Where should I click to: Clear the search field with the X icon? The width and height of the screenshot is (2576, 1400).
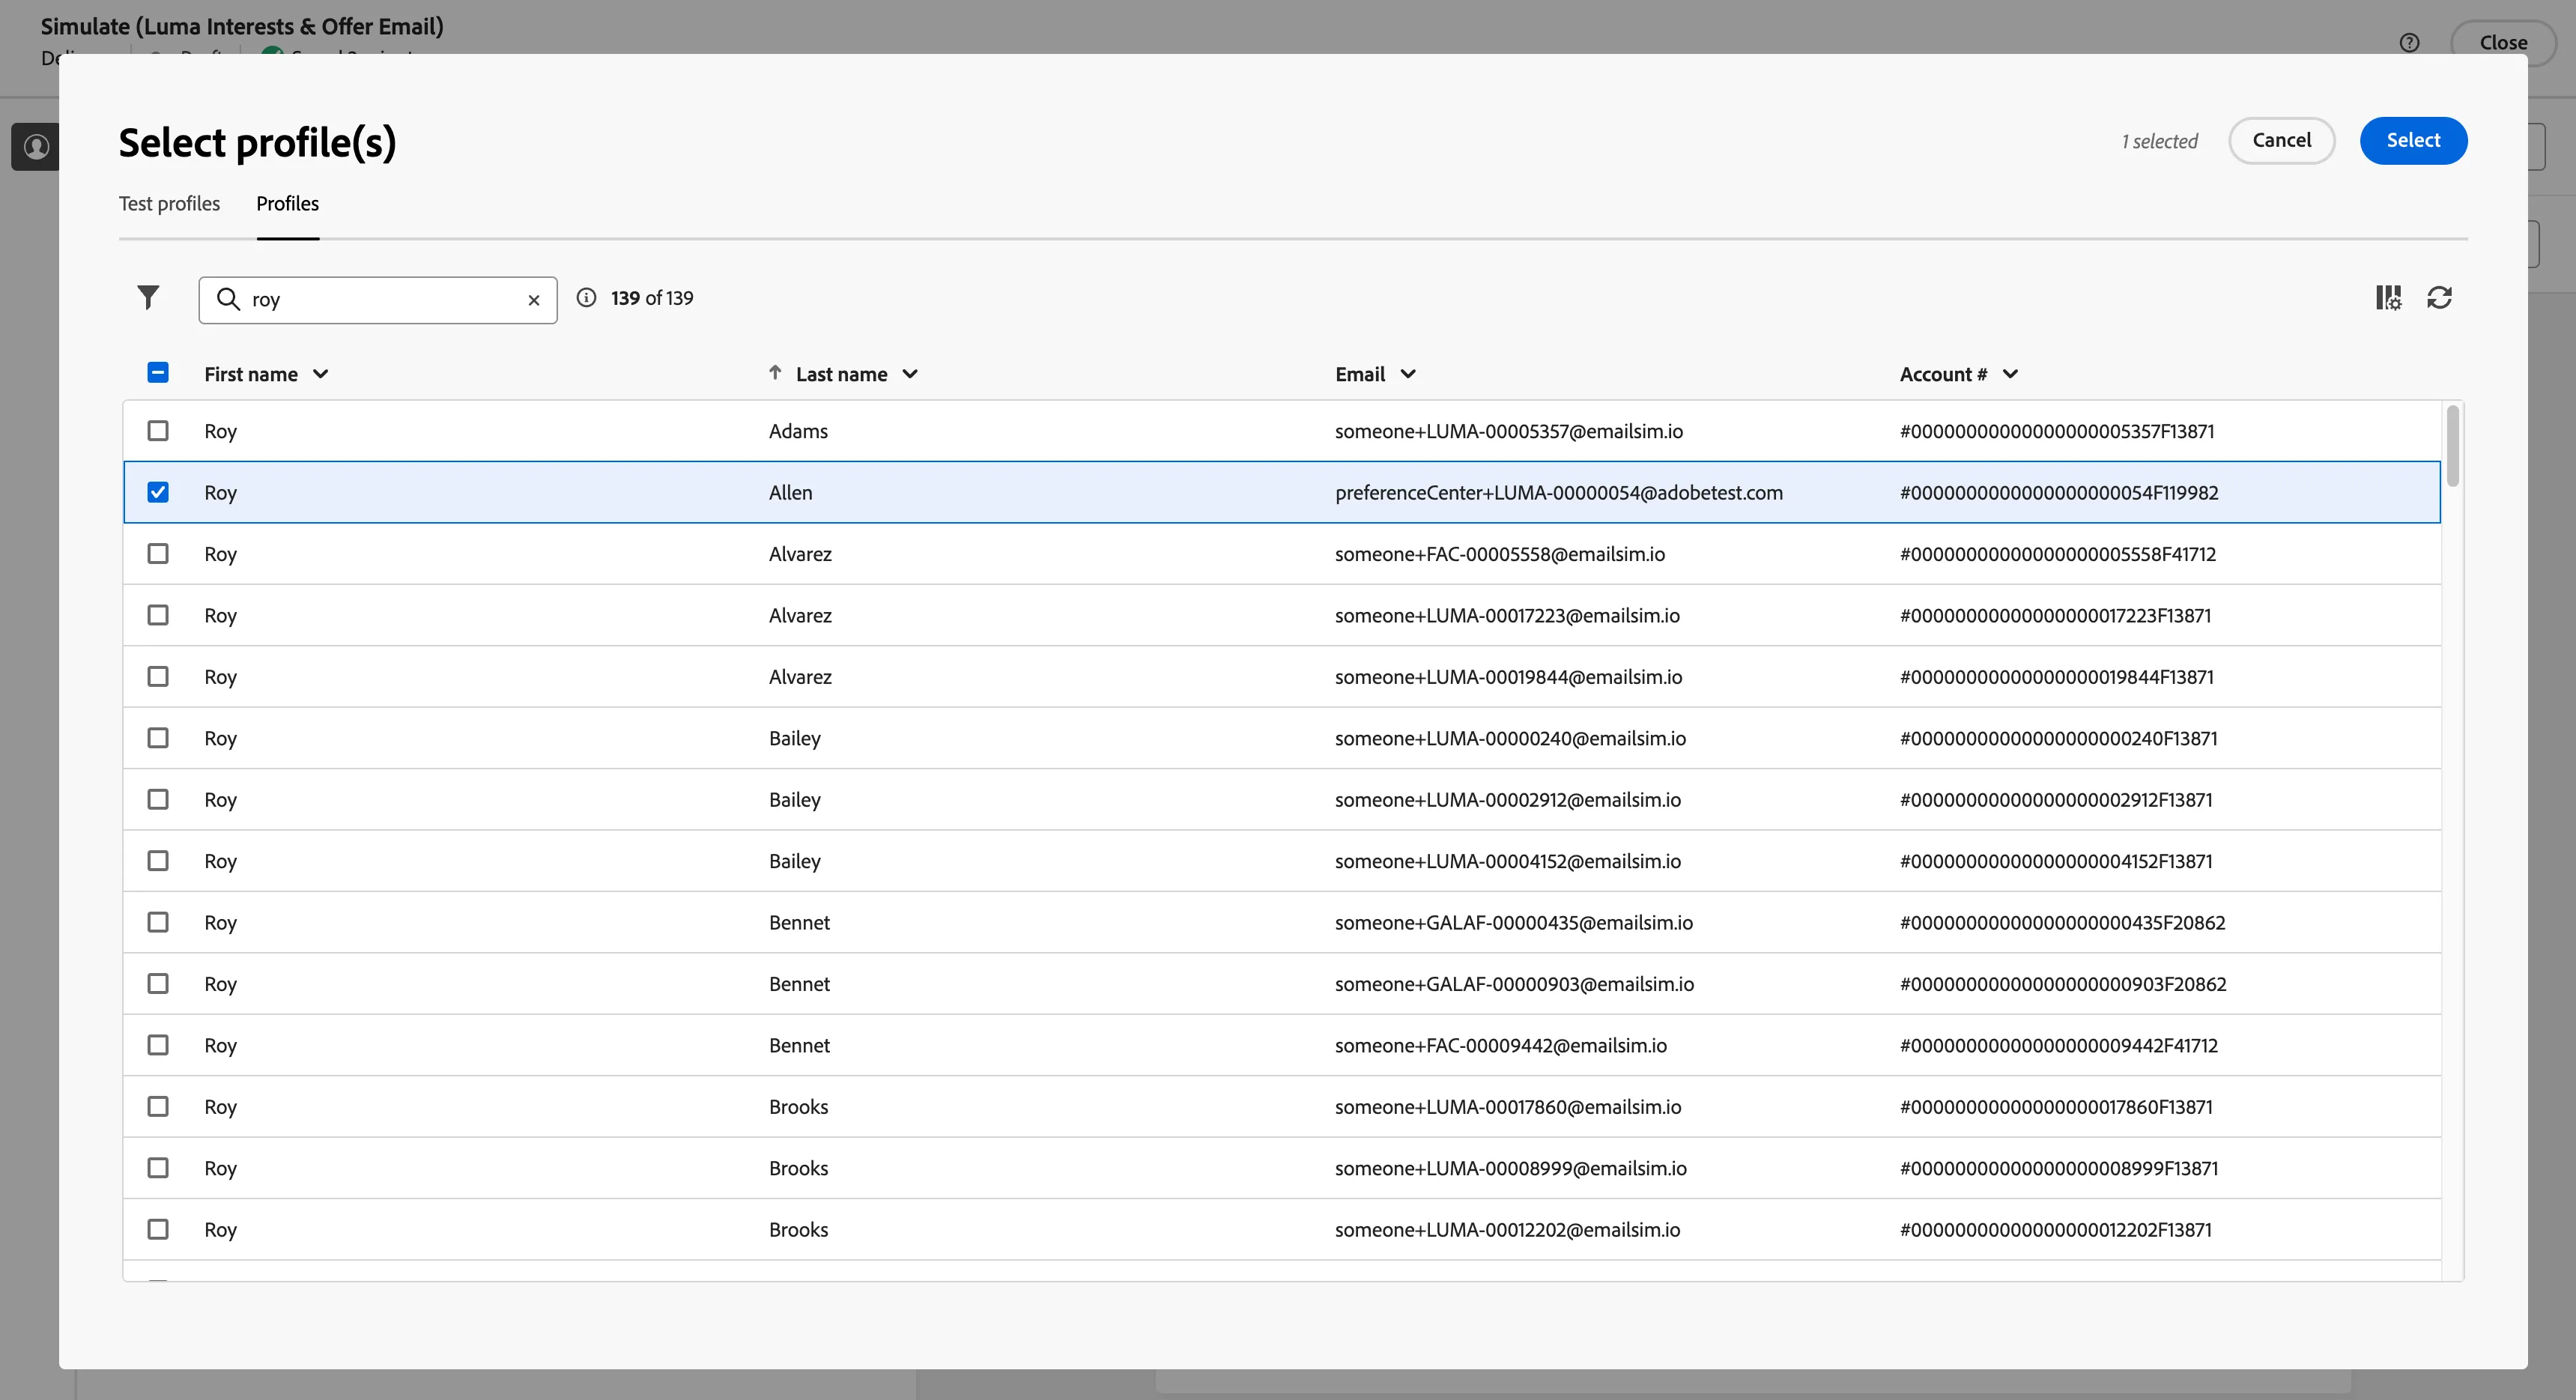tap(534, 300)
